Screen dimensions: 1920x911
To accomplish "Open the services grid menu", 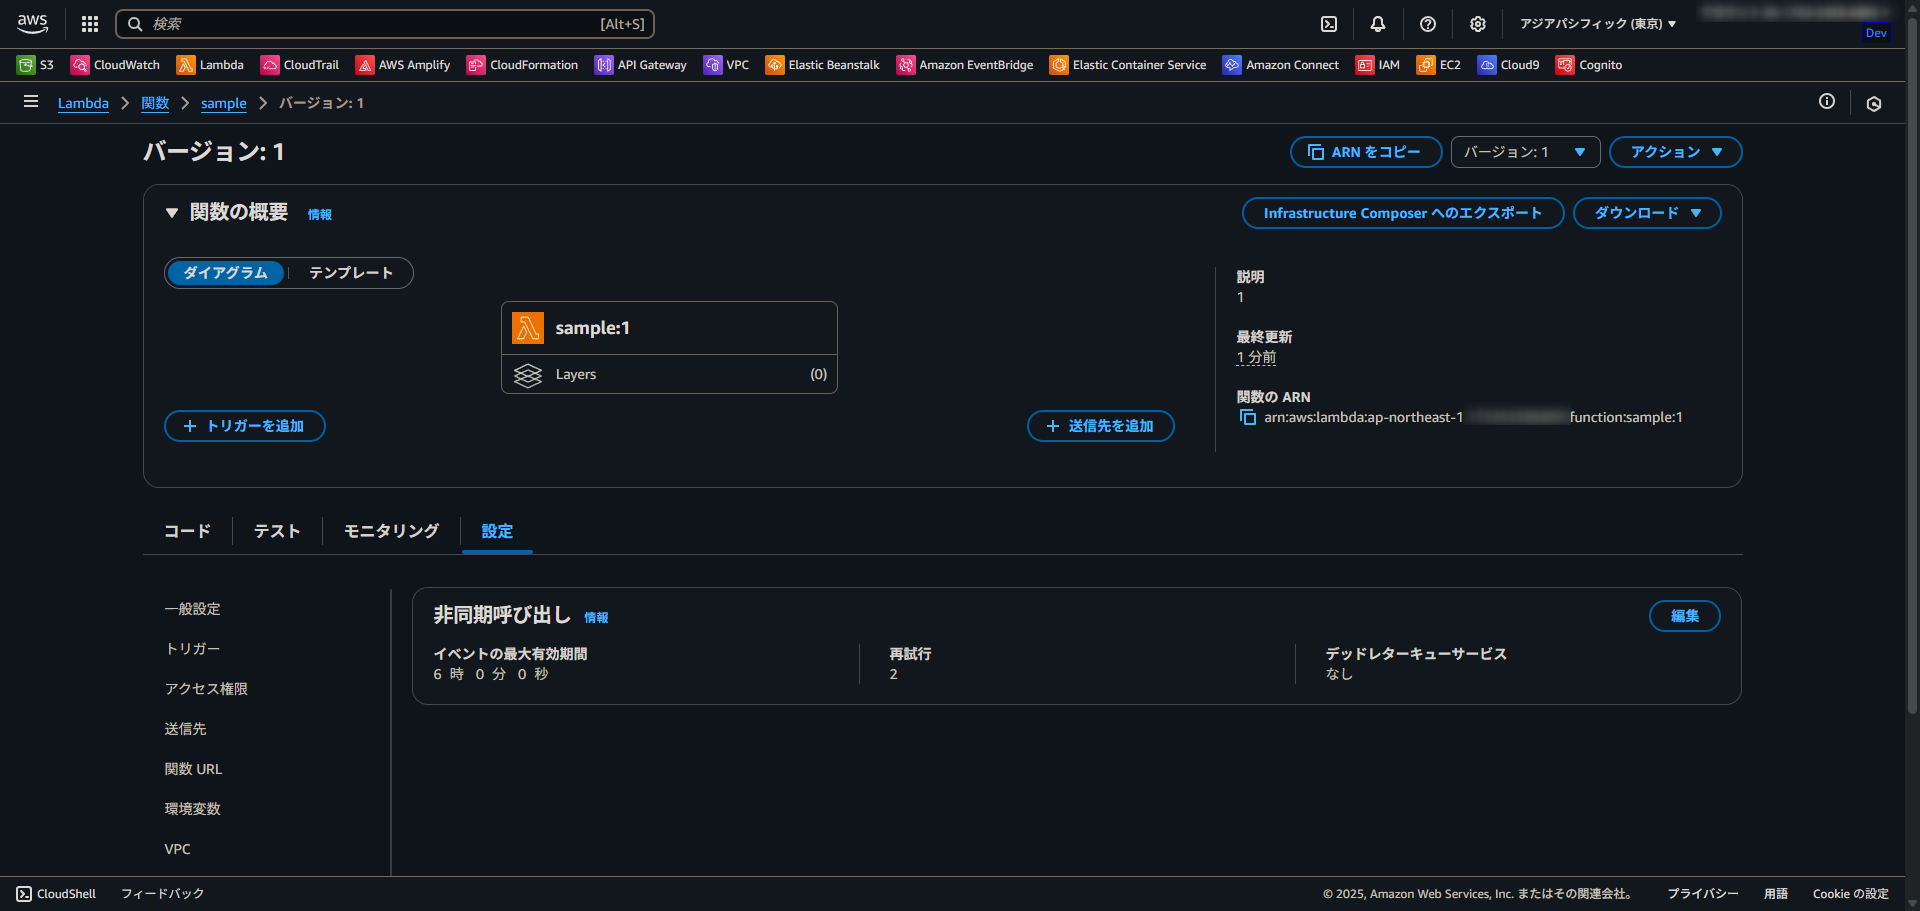I will [90, 24].
